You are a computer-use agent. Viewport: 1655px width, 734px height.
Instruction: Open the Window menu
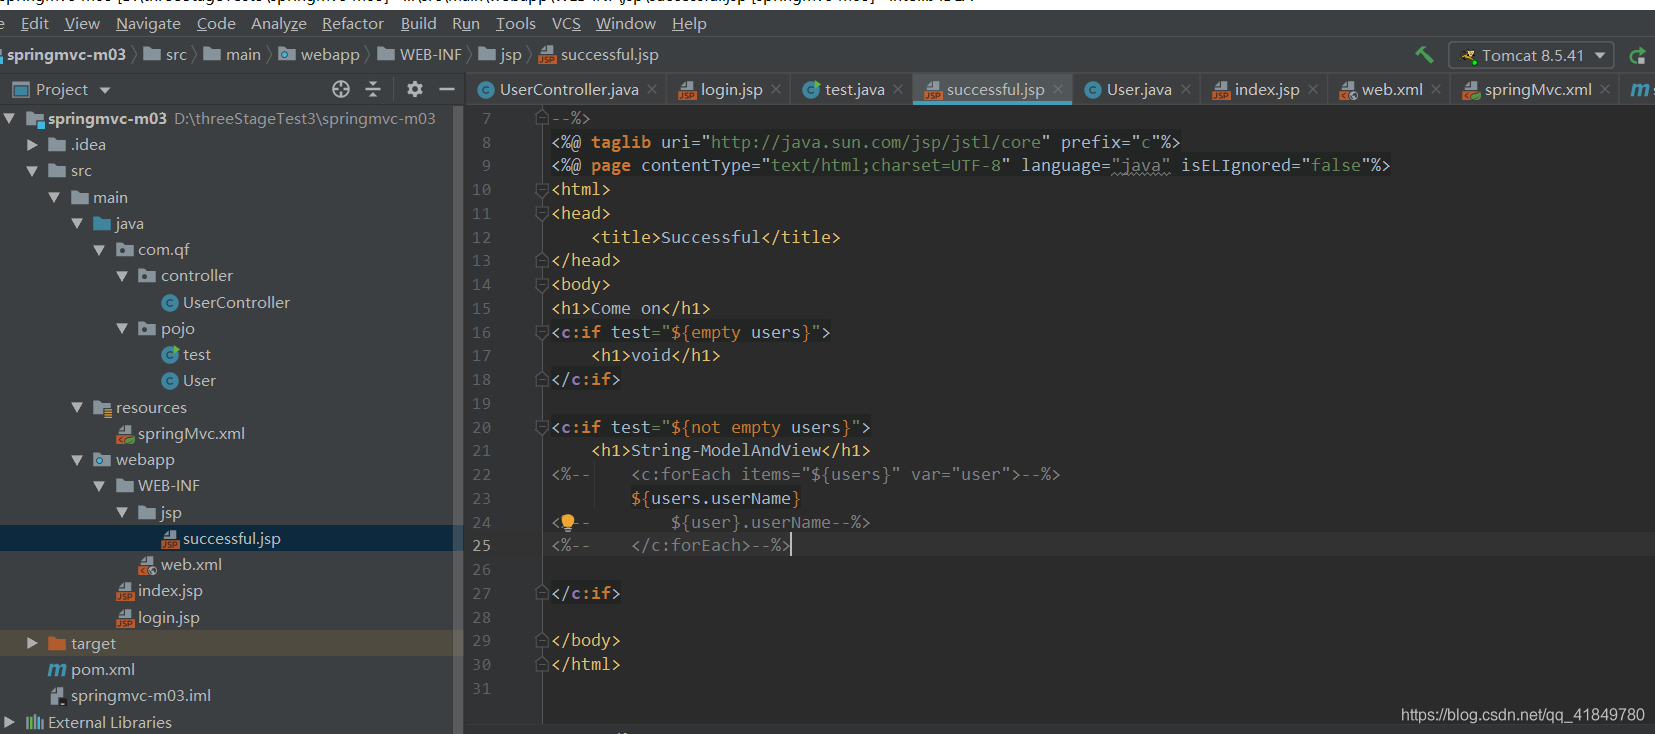[626, 23]
